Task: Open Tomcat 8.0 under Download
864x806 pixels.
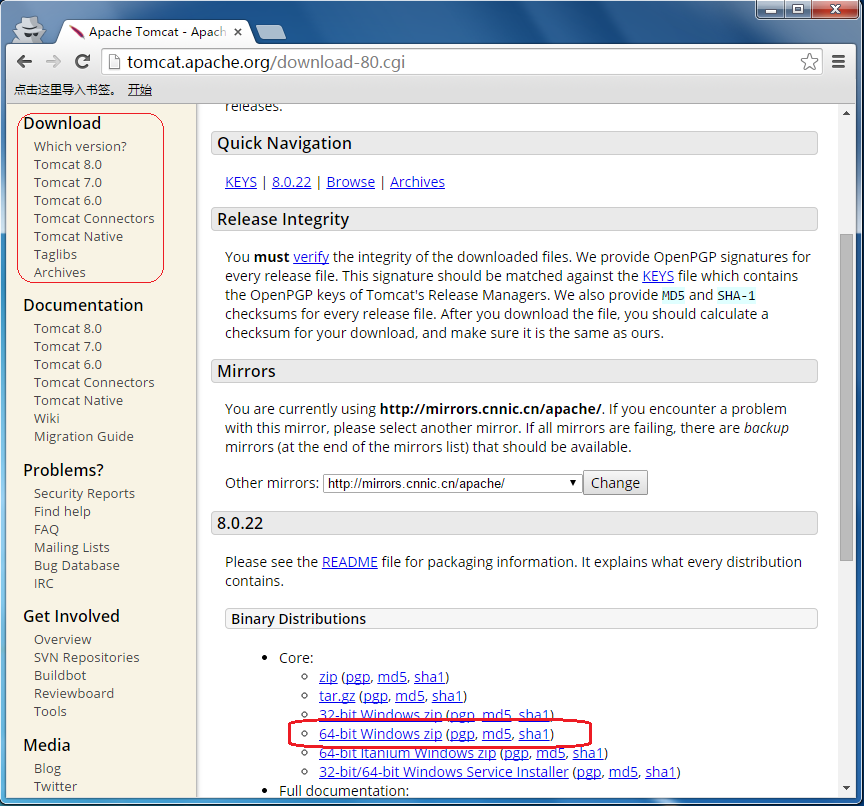Action: point(68,165)
